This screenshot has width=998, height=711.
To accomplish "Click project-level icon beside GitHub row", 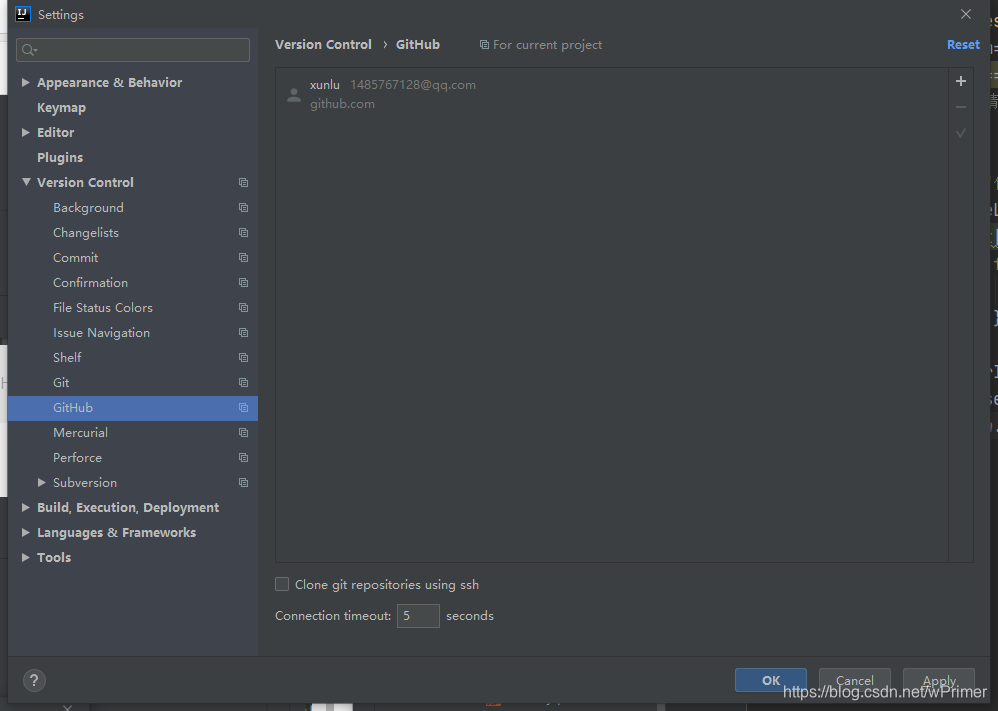I will [243, 407].
